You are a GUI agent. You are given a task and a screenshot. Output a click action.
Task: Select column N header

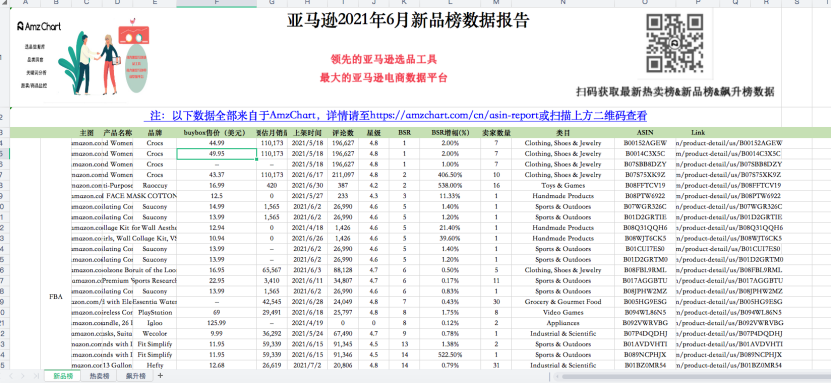point(563,3)
